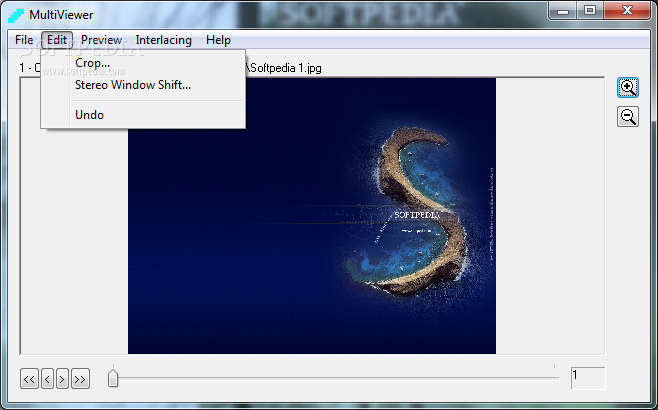
Task: Click the image position slider handle
Action: tap(113, 378)
